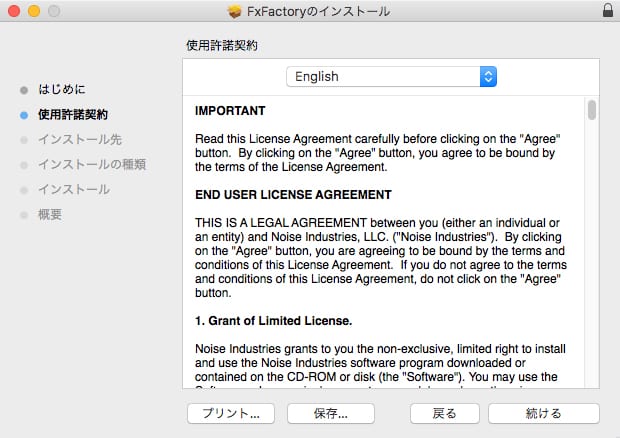Click the license text scrollbar thumb
620x438 pixels.
[x=592, y=110]
